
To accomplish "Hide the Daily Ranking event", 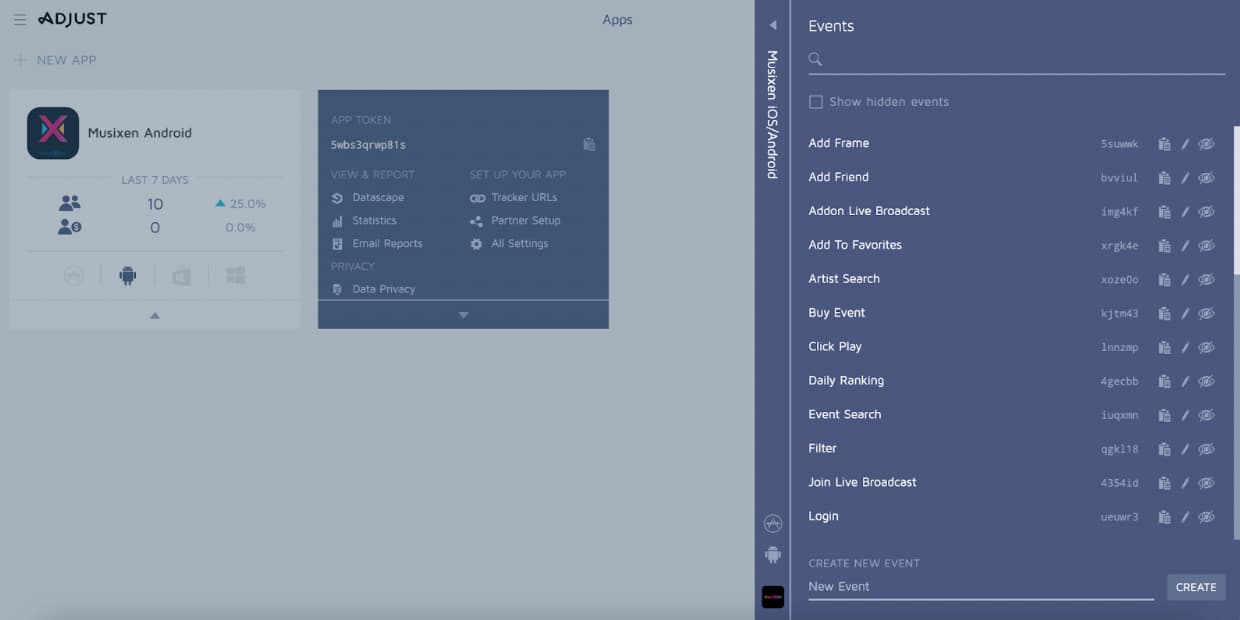I will [1207, 382].
